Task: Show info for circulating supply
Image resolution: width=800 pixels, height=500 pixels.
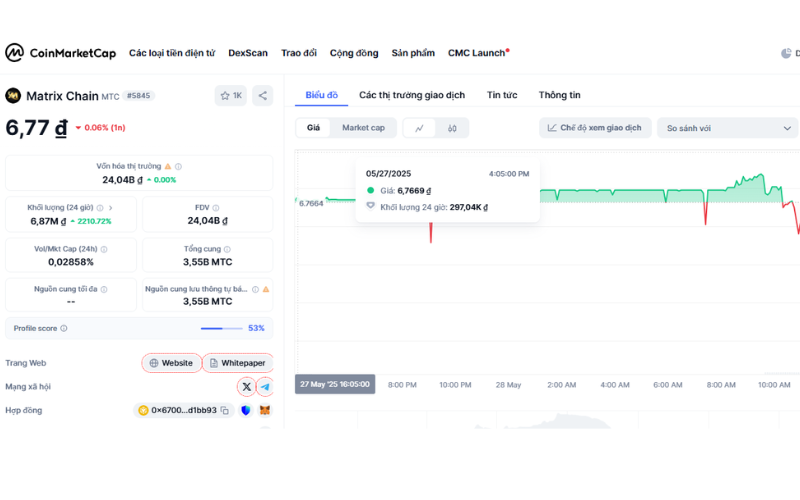Action: pyautogui.click(x=255, y=289)
